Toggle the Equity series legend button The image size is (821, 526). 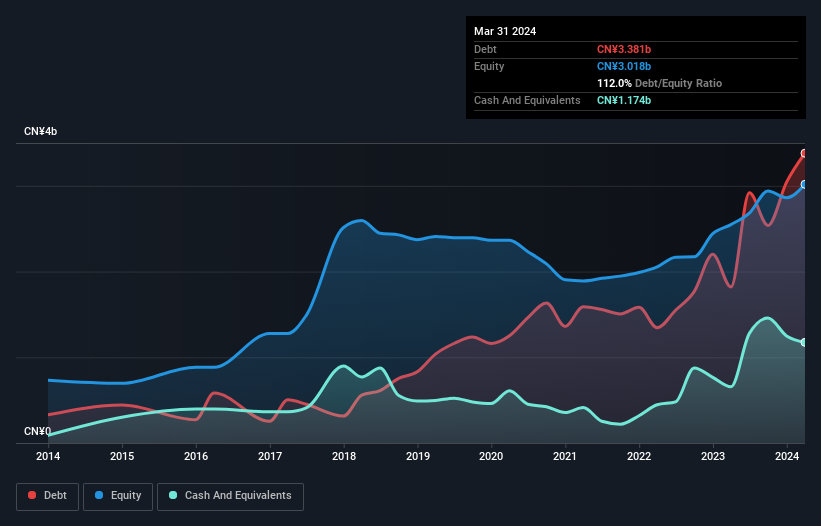click(x=118, y=496)
